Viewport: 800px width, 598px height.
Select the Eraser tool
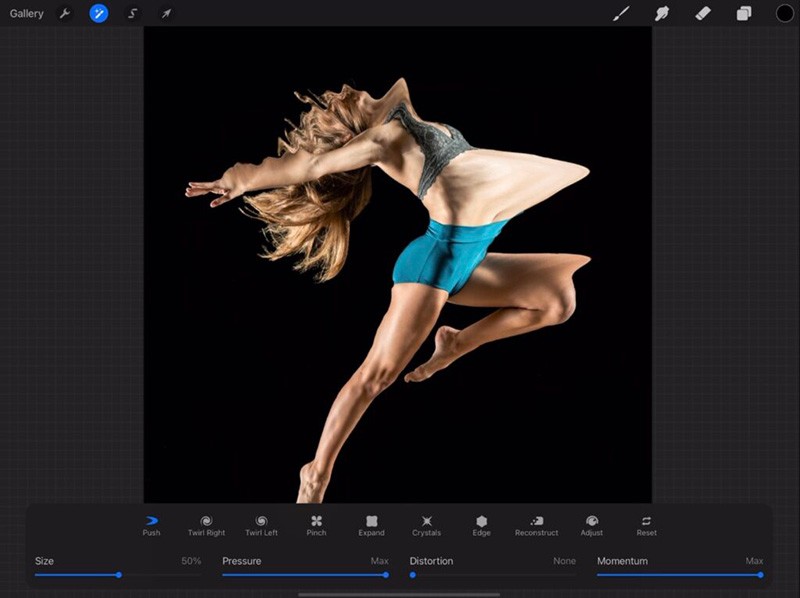(702, 14)
